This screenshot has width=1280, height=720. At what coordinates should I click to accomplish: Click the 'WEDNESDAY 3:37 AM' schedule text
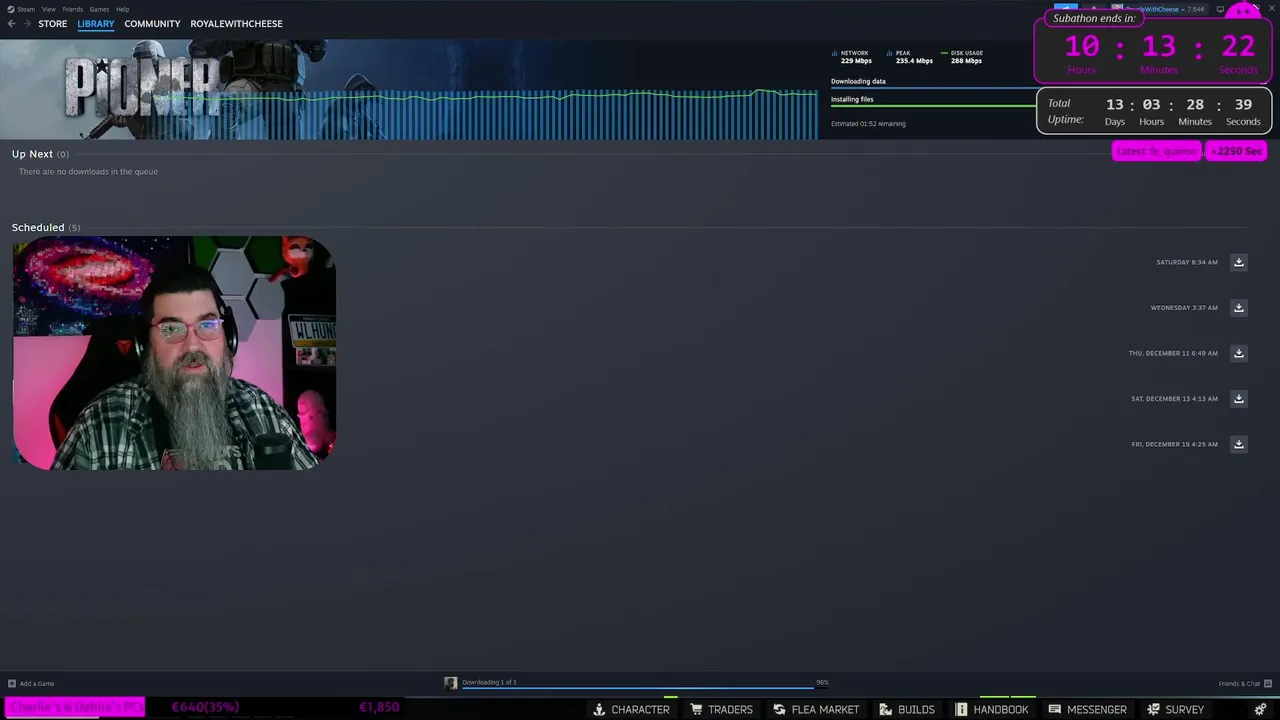coord(1184,308)
